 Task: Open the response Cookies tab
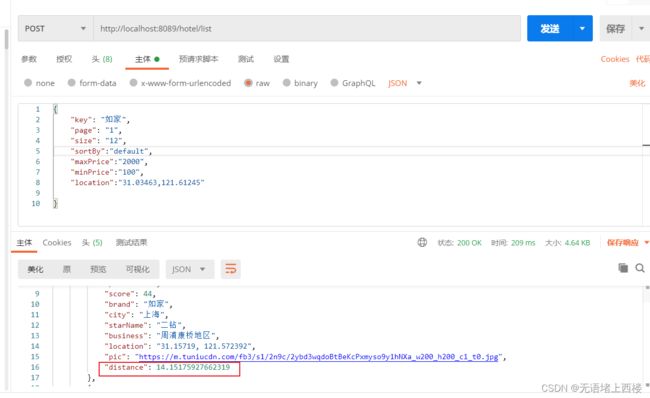point(57,243)
